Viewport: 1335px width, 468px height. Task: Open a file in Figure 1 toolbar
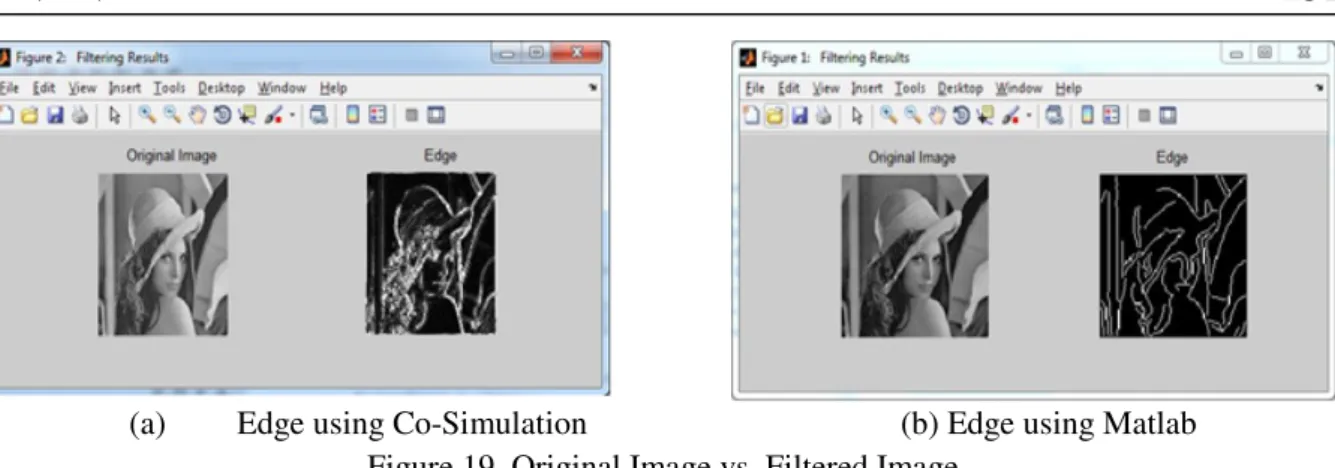click(x=775, y=115)
